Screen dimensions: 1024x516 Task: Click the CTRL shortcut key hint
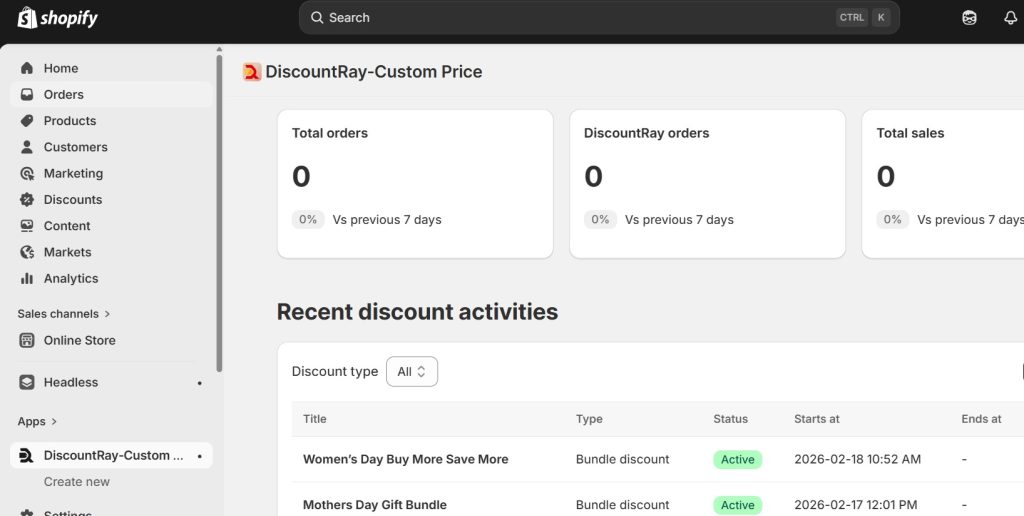[x=852, y=18]
